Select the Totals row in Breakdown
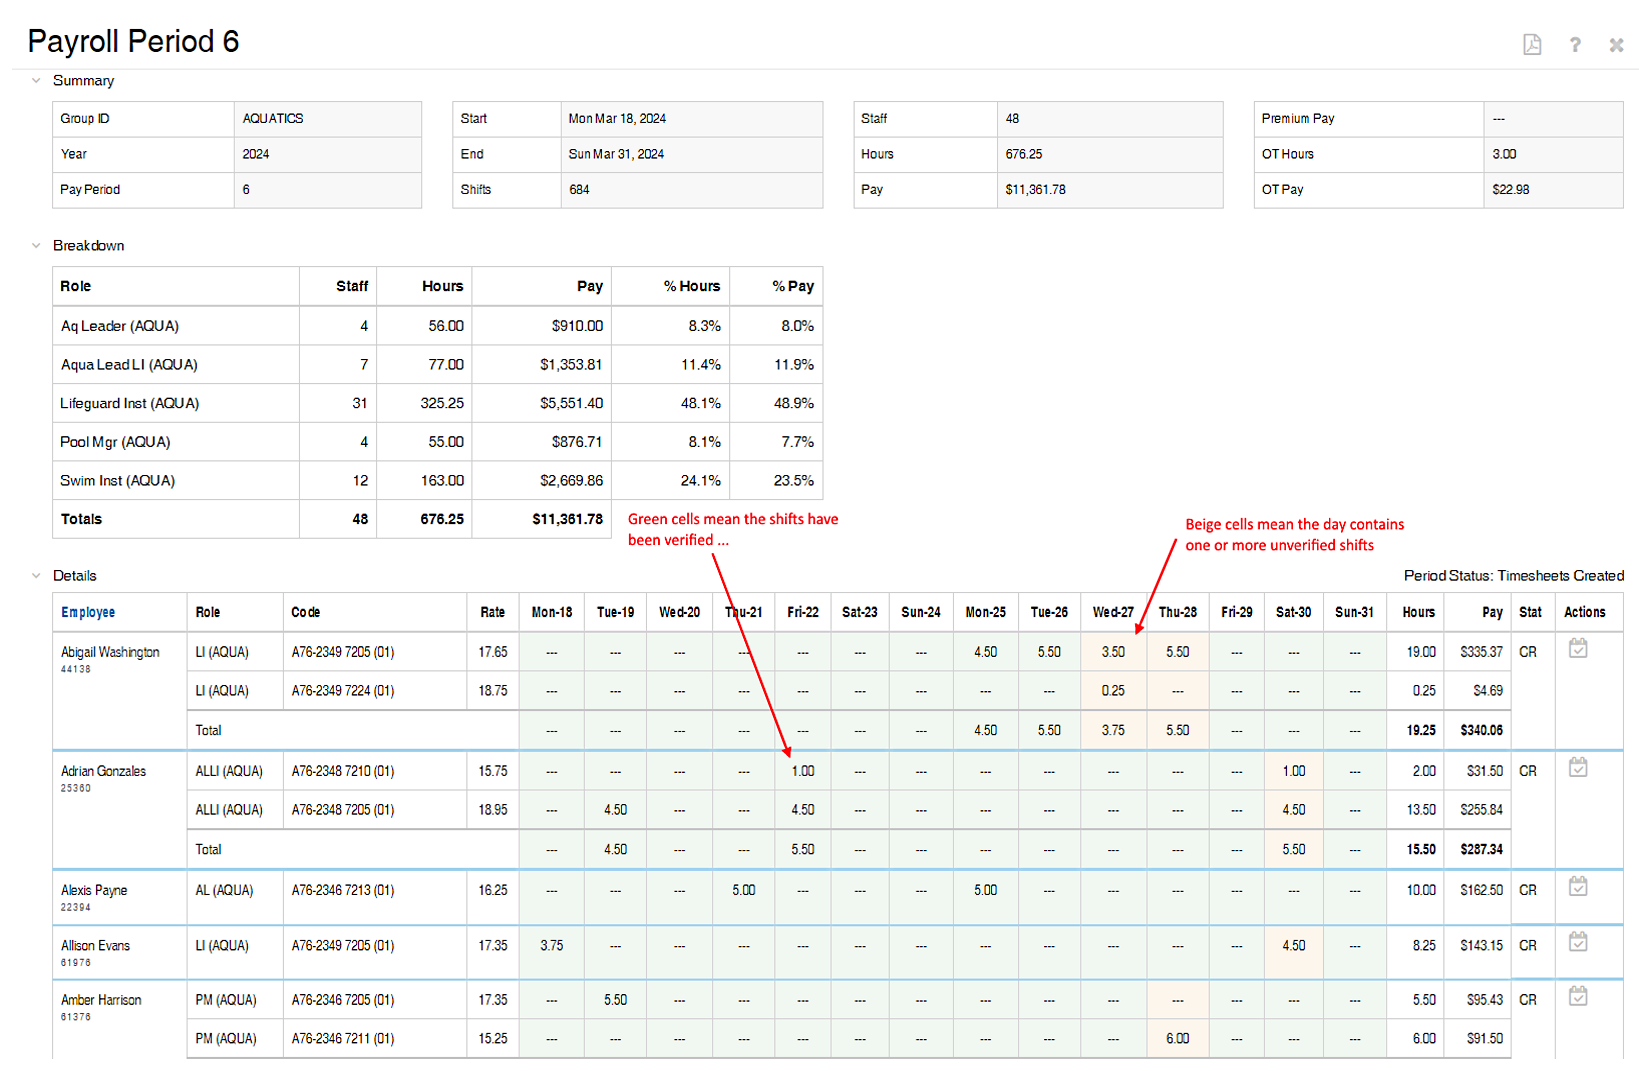 pyautogui.click(x=332, y=519)
